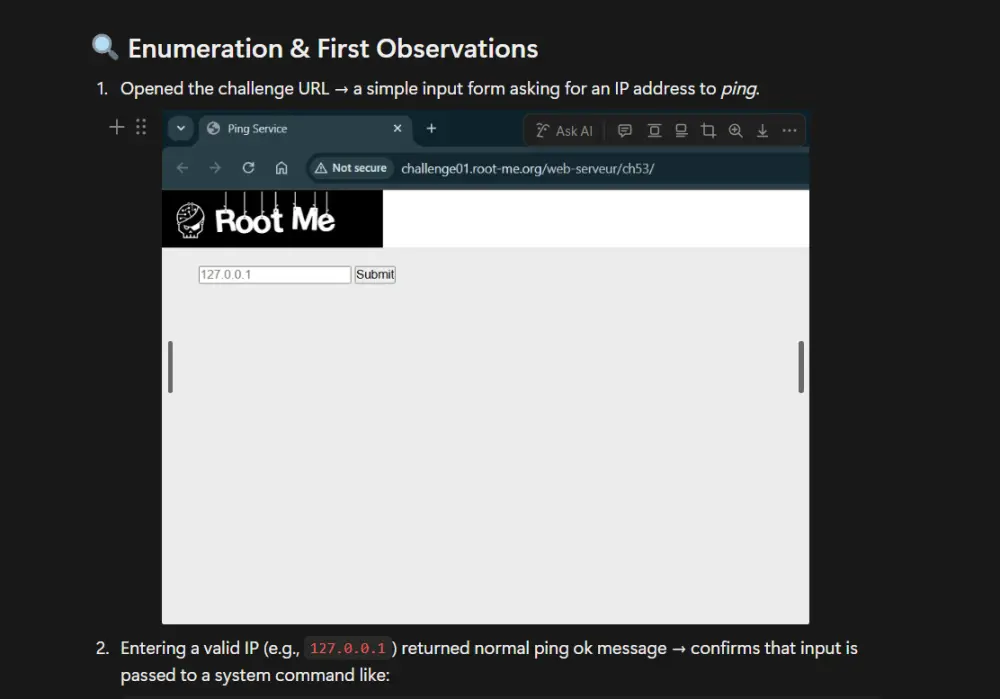Open the more options ellipsis menu
Image resolution: width=1000 pixels, height=699 pixels.
click(790, 131)
